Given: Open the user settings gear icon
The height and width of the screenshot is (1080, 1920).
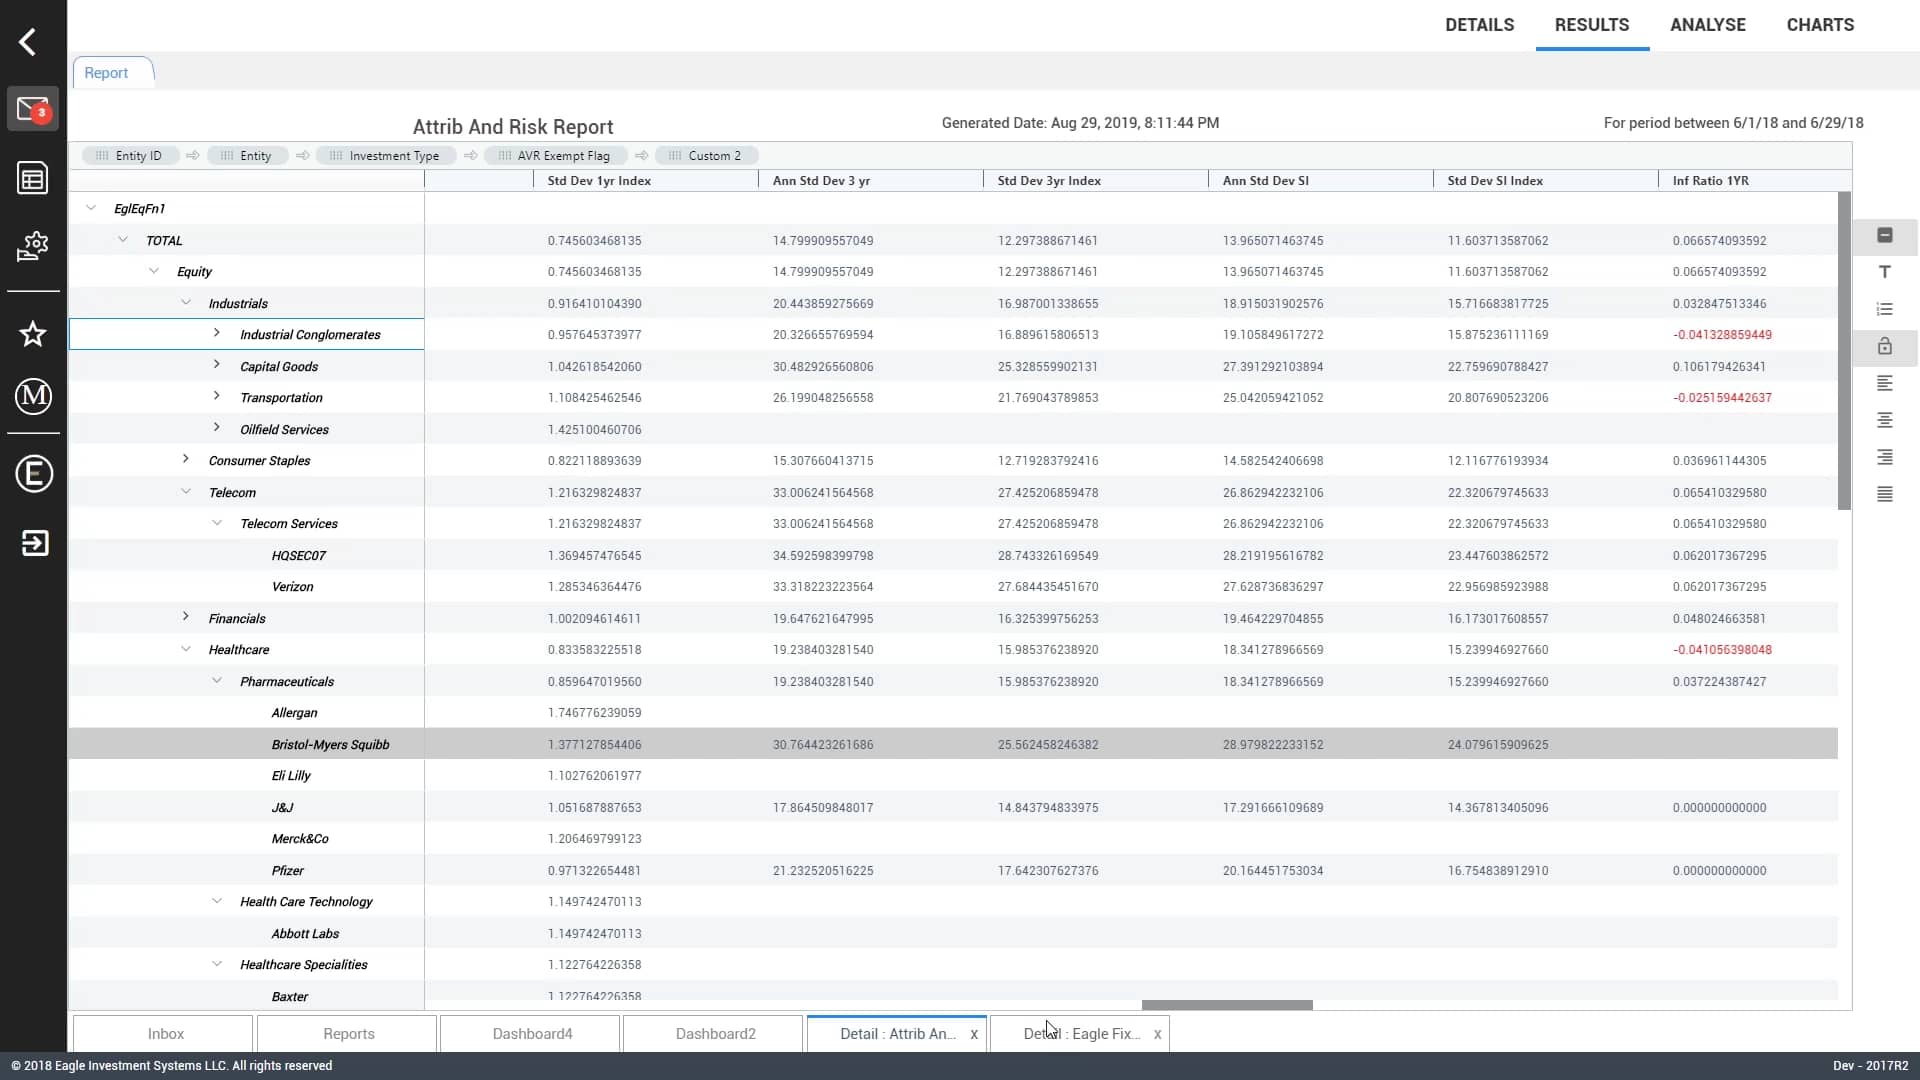Looking at the screenshot, I should coord(33,246).
